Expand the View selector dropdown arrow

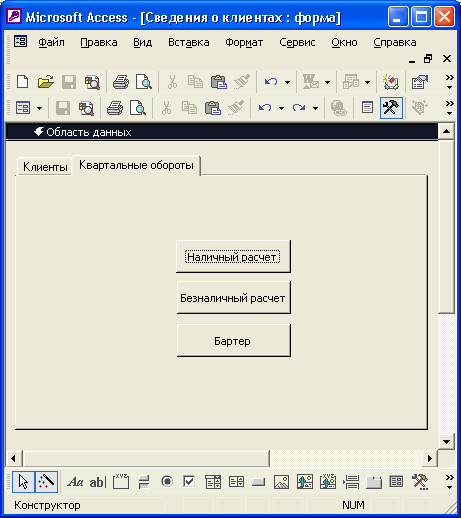coord(39,108)
